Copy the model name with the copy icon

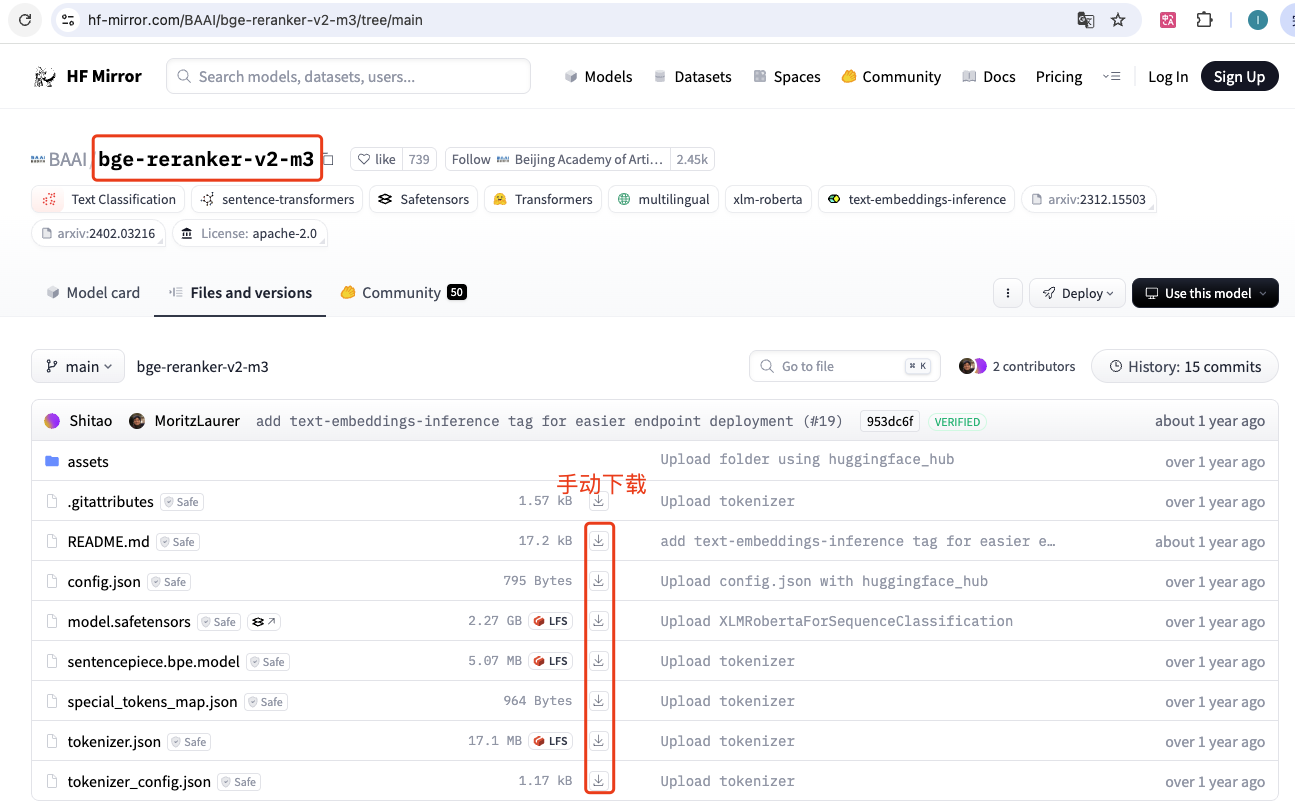tap(328, 159)
